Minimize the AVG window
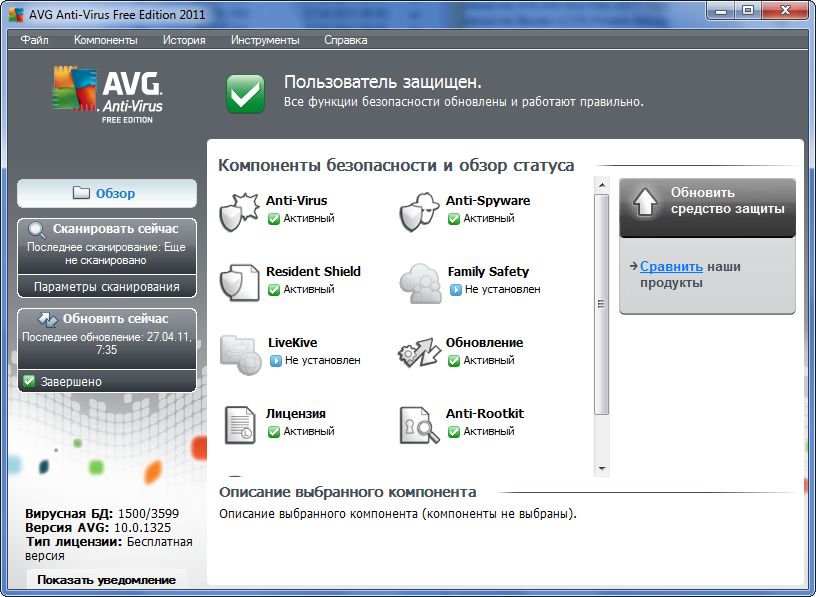The height and width of the screenshot is (597, 816). coord(721,11)
